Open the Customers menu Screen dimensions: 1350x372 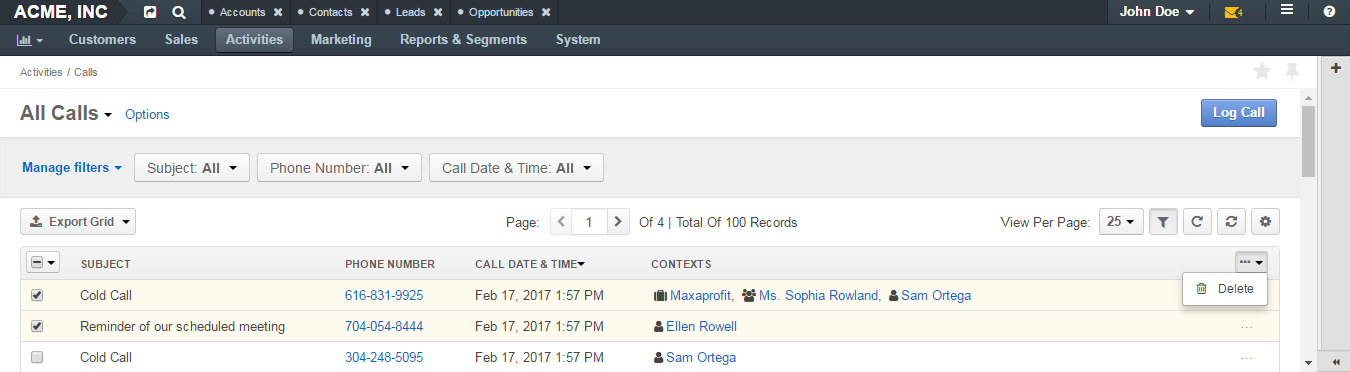tap(102, 40)
